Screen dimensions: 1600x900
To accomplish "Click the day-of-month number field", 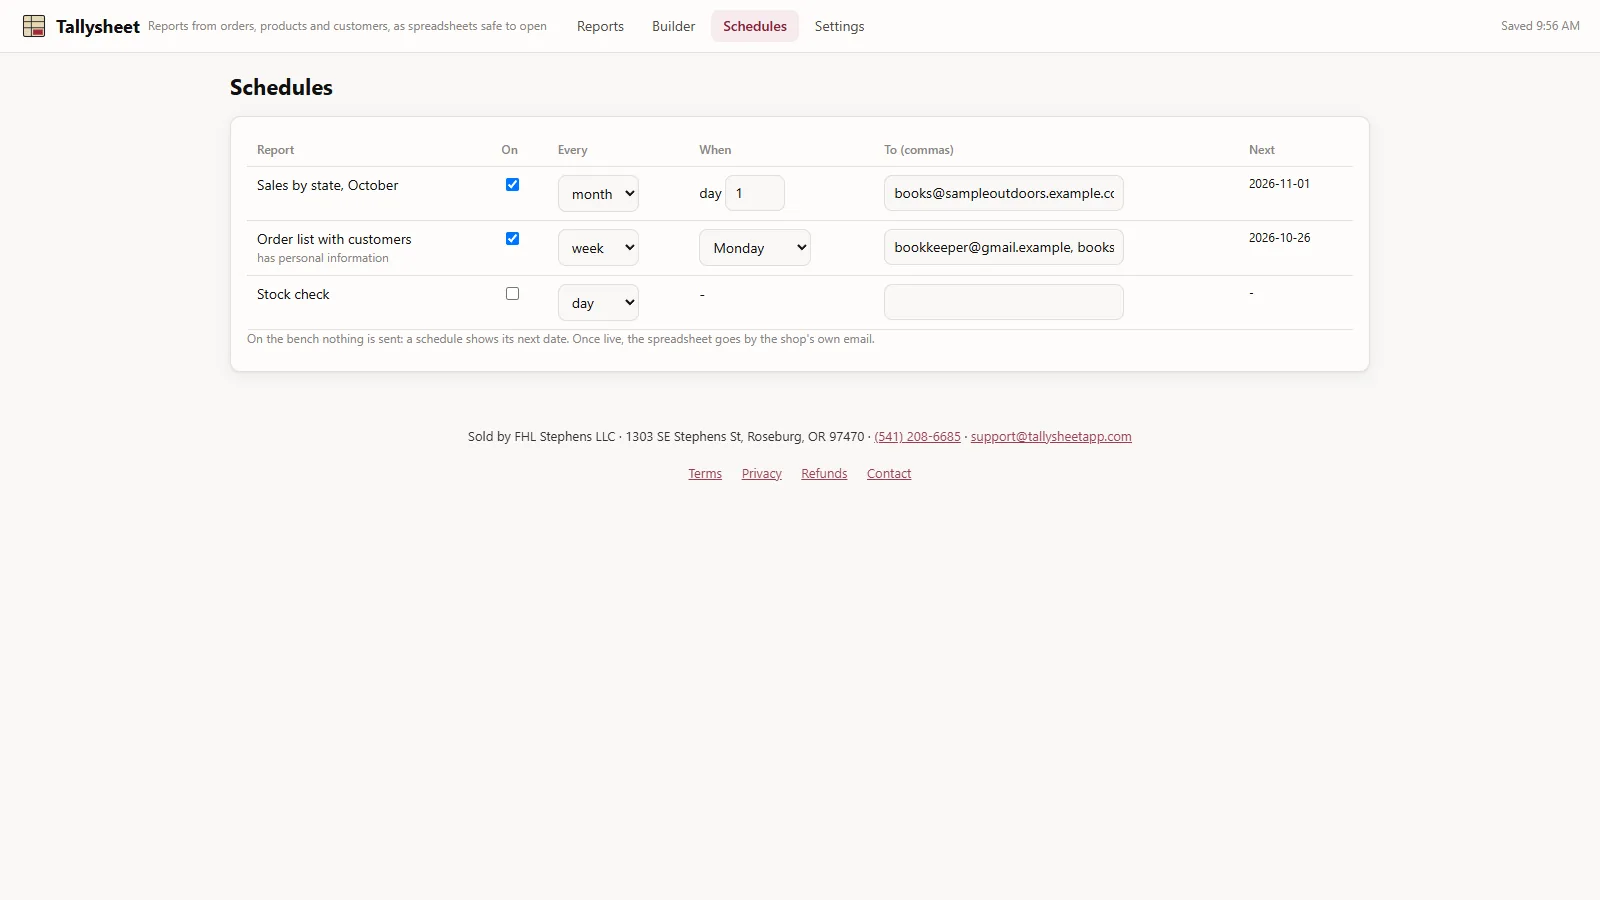I will coord(755,193).
